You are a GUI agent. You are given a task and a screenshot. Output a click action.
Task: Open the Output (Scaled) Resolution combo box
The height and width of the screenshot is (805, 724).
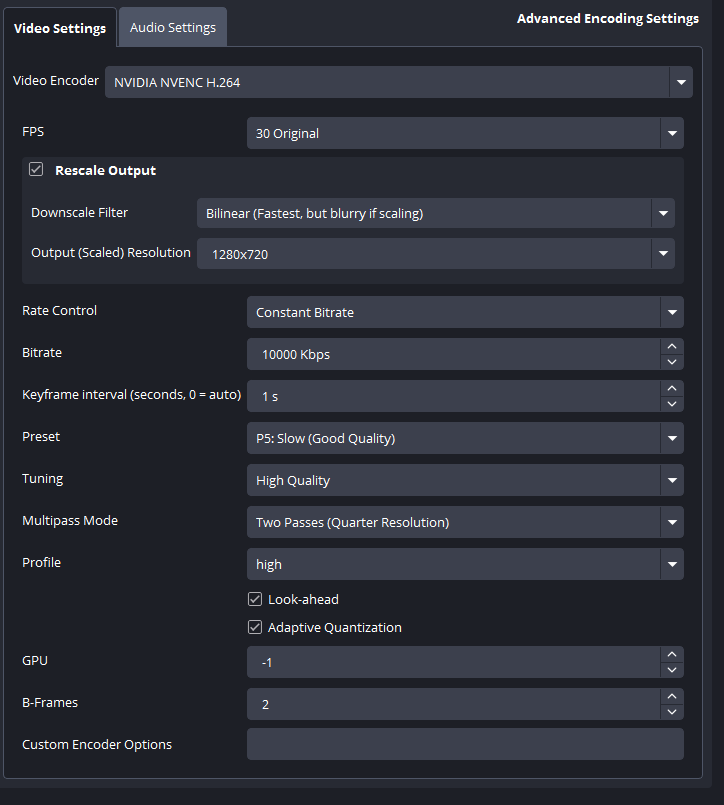[x=435, y=254]
